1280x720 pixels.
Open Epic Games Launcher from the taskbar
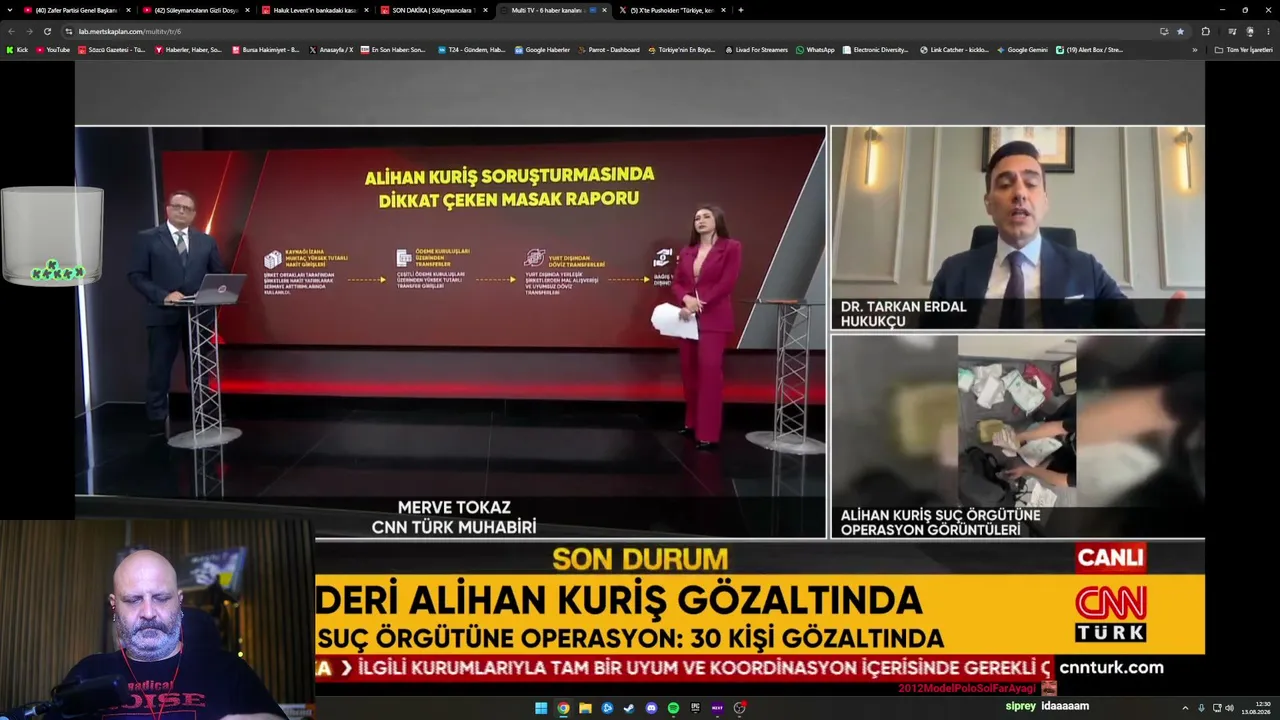pyautogui.click(x=695, y=708)
